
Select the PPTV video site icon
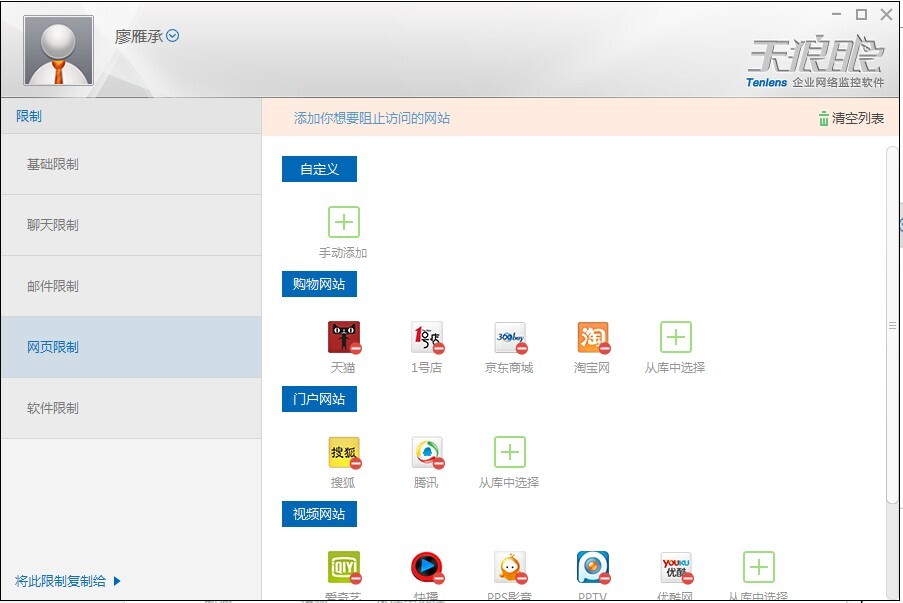593,567
